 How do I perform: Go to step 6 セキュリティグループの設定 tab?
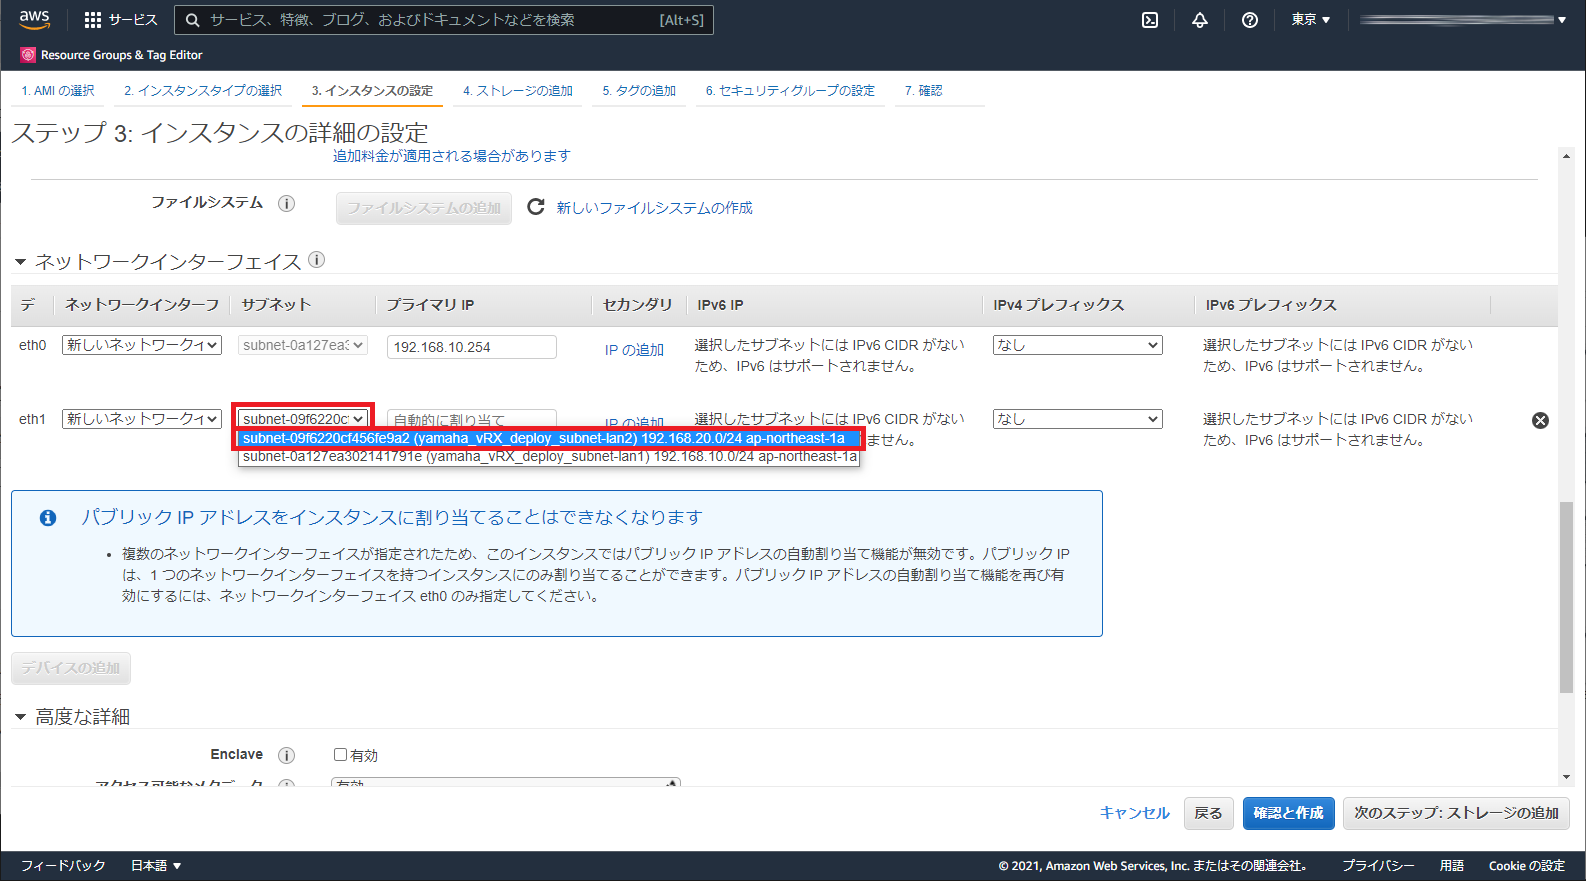click(790, 91)
